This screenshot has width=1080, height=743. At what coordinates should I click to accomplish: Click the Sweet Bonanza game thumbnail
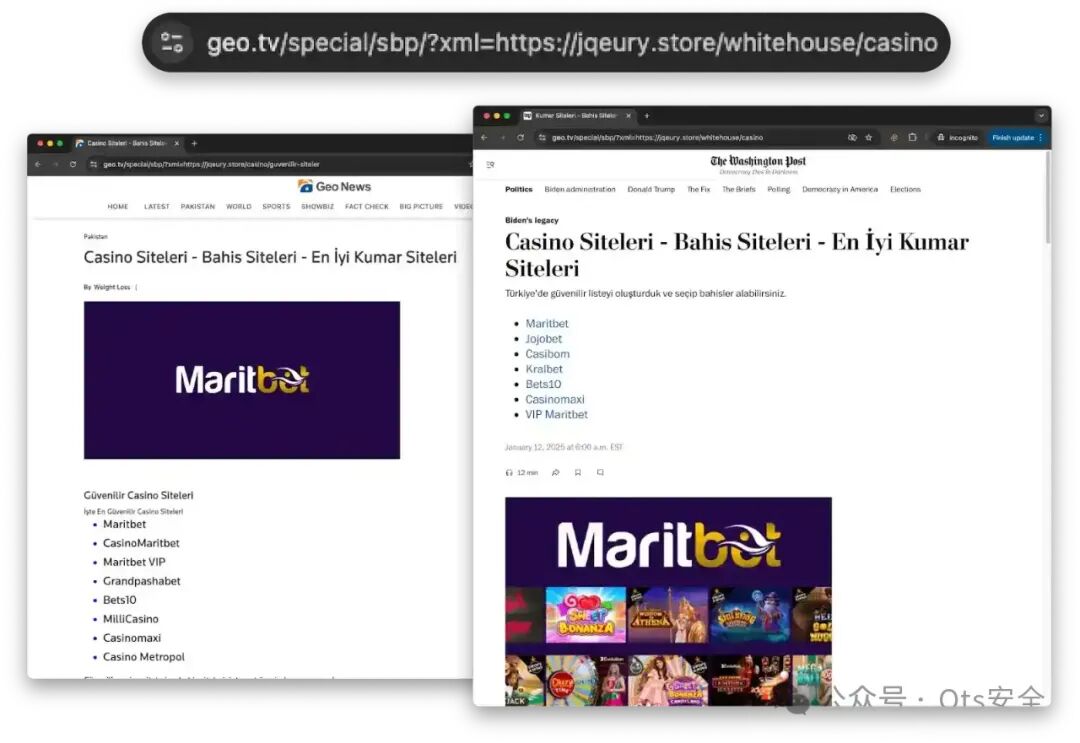585,615
